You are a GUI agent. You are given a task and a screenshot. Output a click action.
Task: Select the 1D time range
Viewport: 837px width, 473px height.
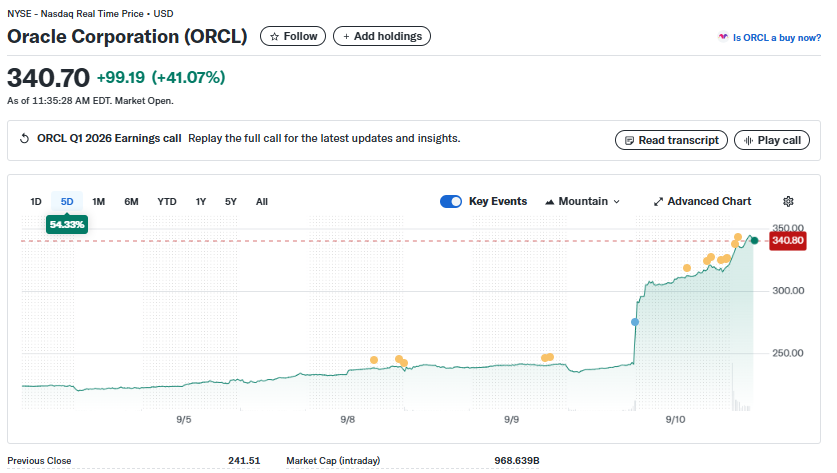point(36,202)
